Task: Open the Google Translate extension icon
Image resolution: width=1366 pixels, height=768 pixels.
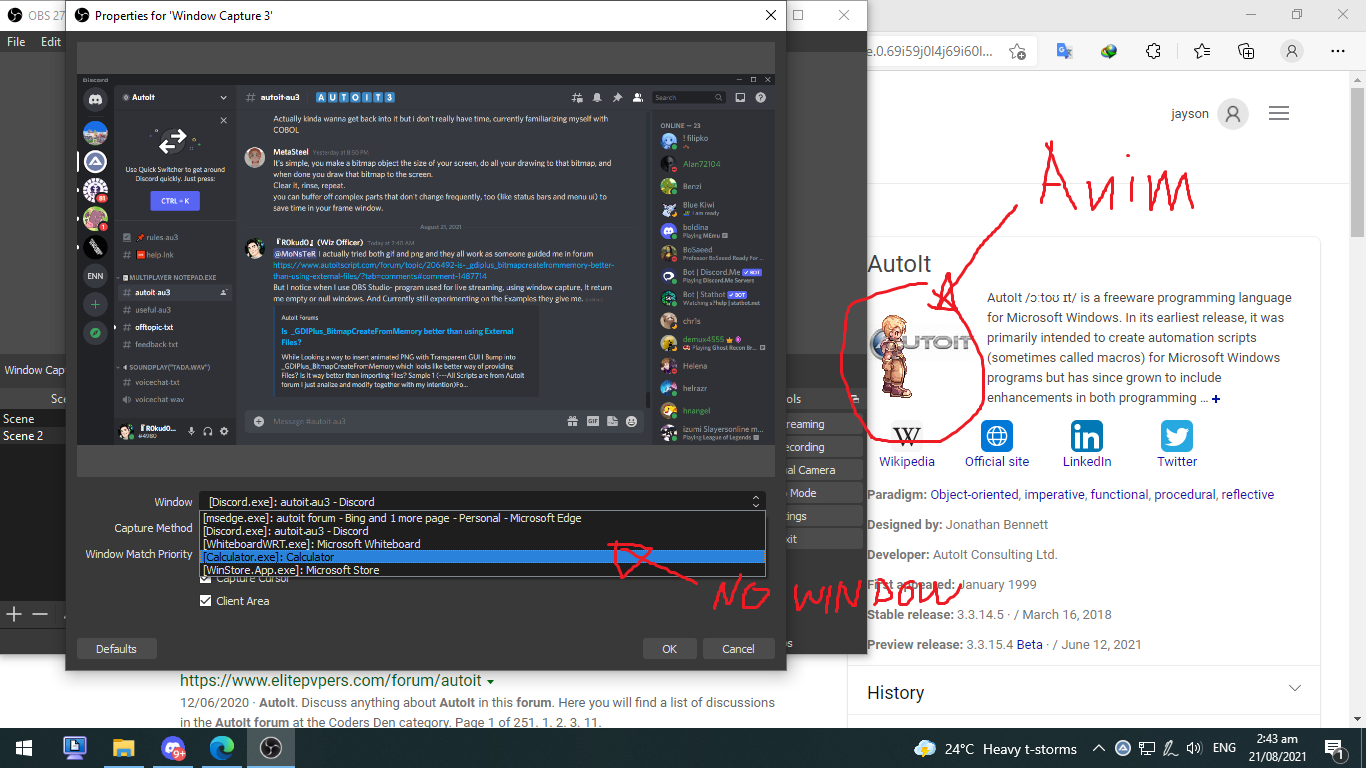Action: point(1064,51)
